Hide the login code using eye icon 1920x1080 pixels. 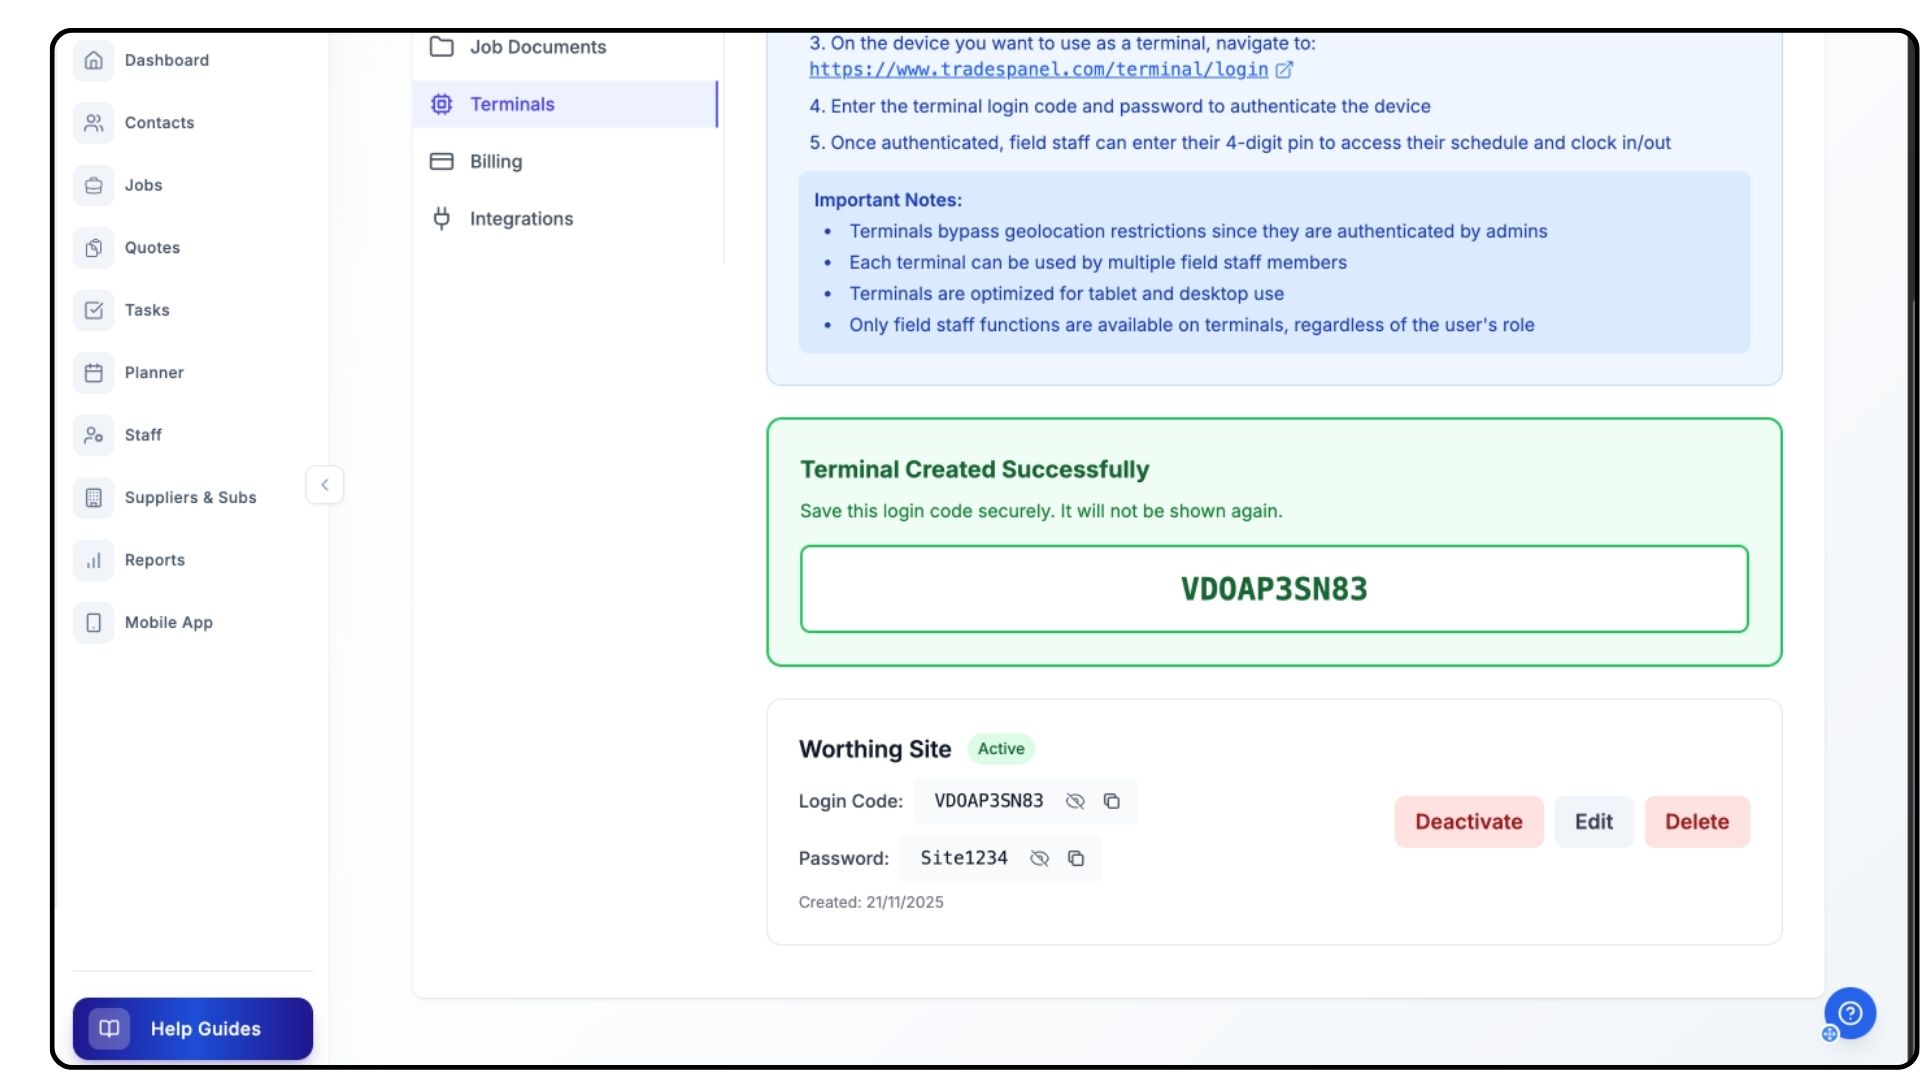point(1075,801)
